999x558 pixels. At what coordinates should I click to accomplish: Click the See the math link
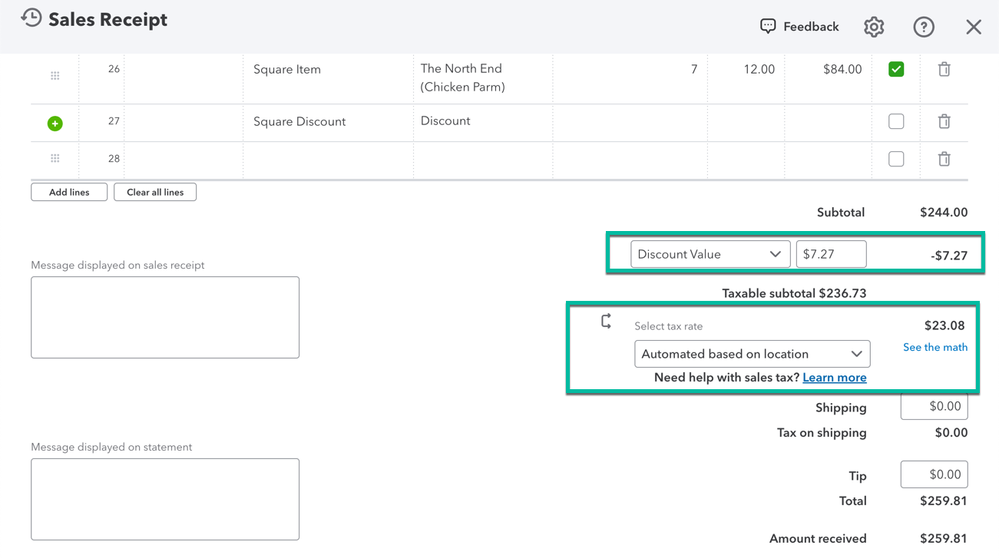tap(935, 347)
